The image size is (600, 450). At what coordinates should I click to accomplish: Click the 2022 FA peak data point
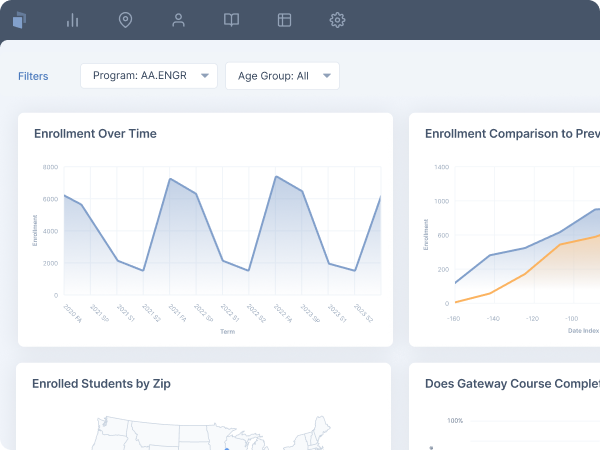pos(276,177)
